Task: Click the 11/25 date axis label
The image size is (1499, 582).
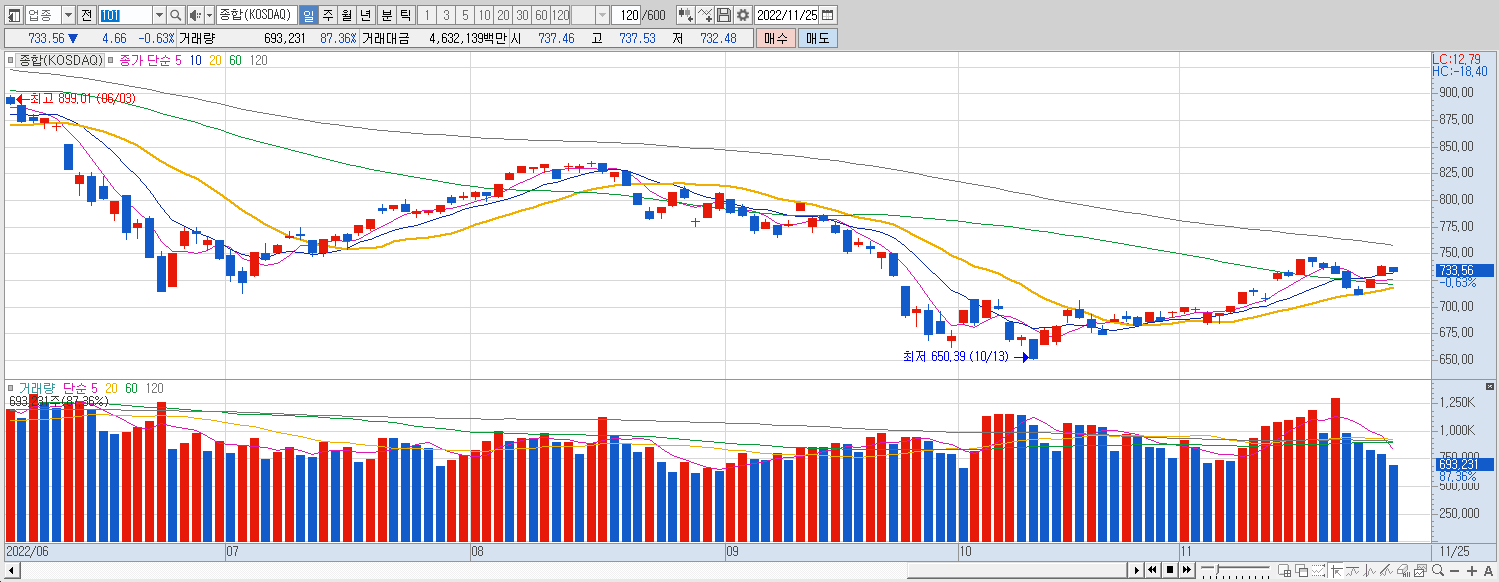Action: (x=1455, y=551)
